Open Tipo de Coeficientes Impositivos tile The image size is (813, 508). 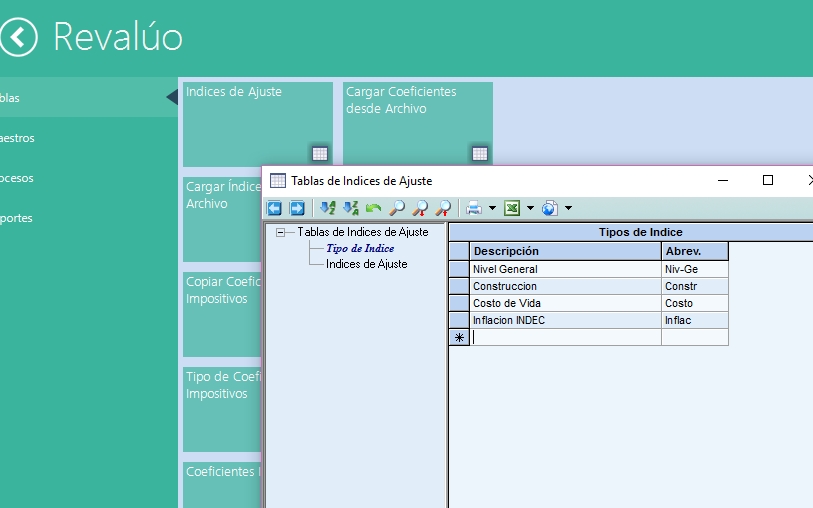click(x=222, y=409)
